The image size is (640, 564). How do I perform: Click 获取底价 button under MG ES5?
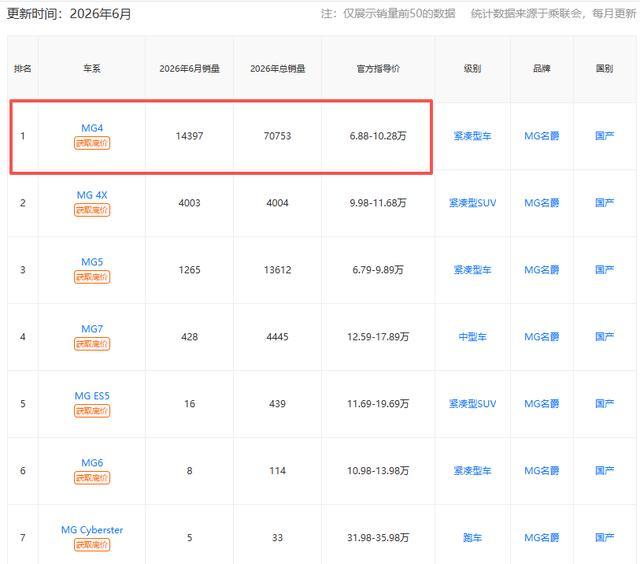[x=92, y=411]
